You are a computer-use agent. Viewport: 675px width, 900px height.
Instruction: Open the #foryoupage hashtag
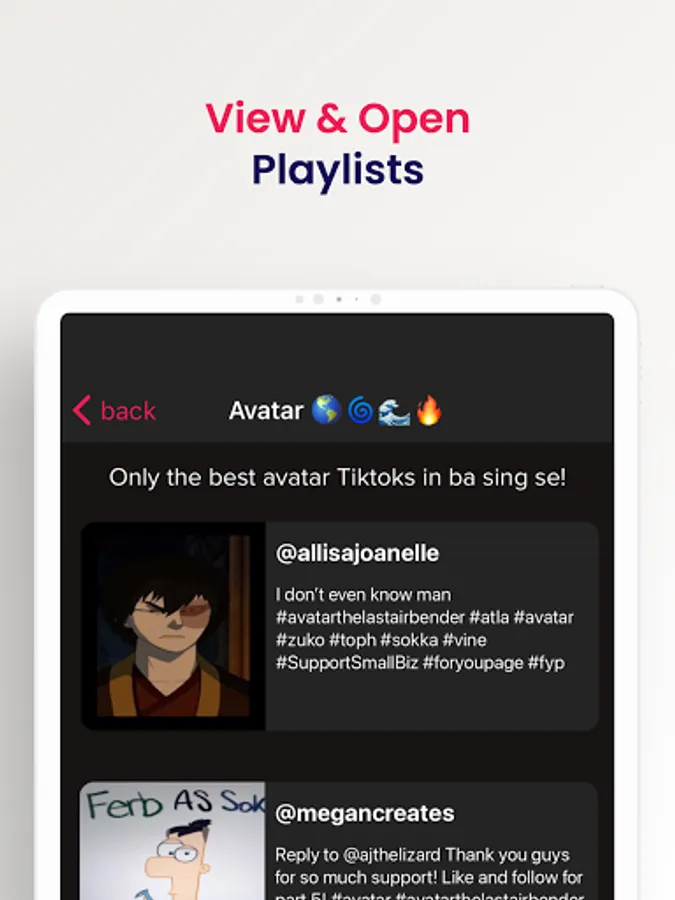(x=473, y=663)
